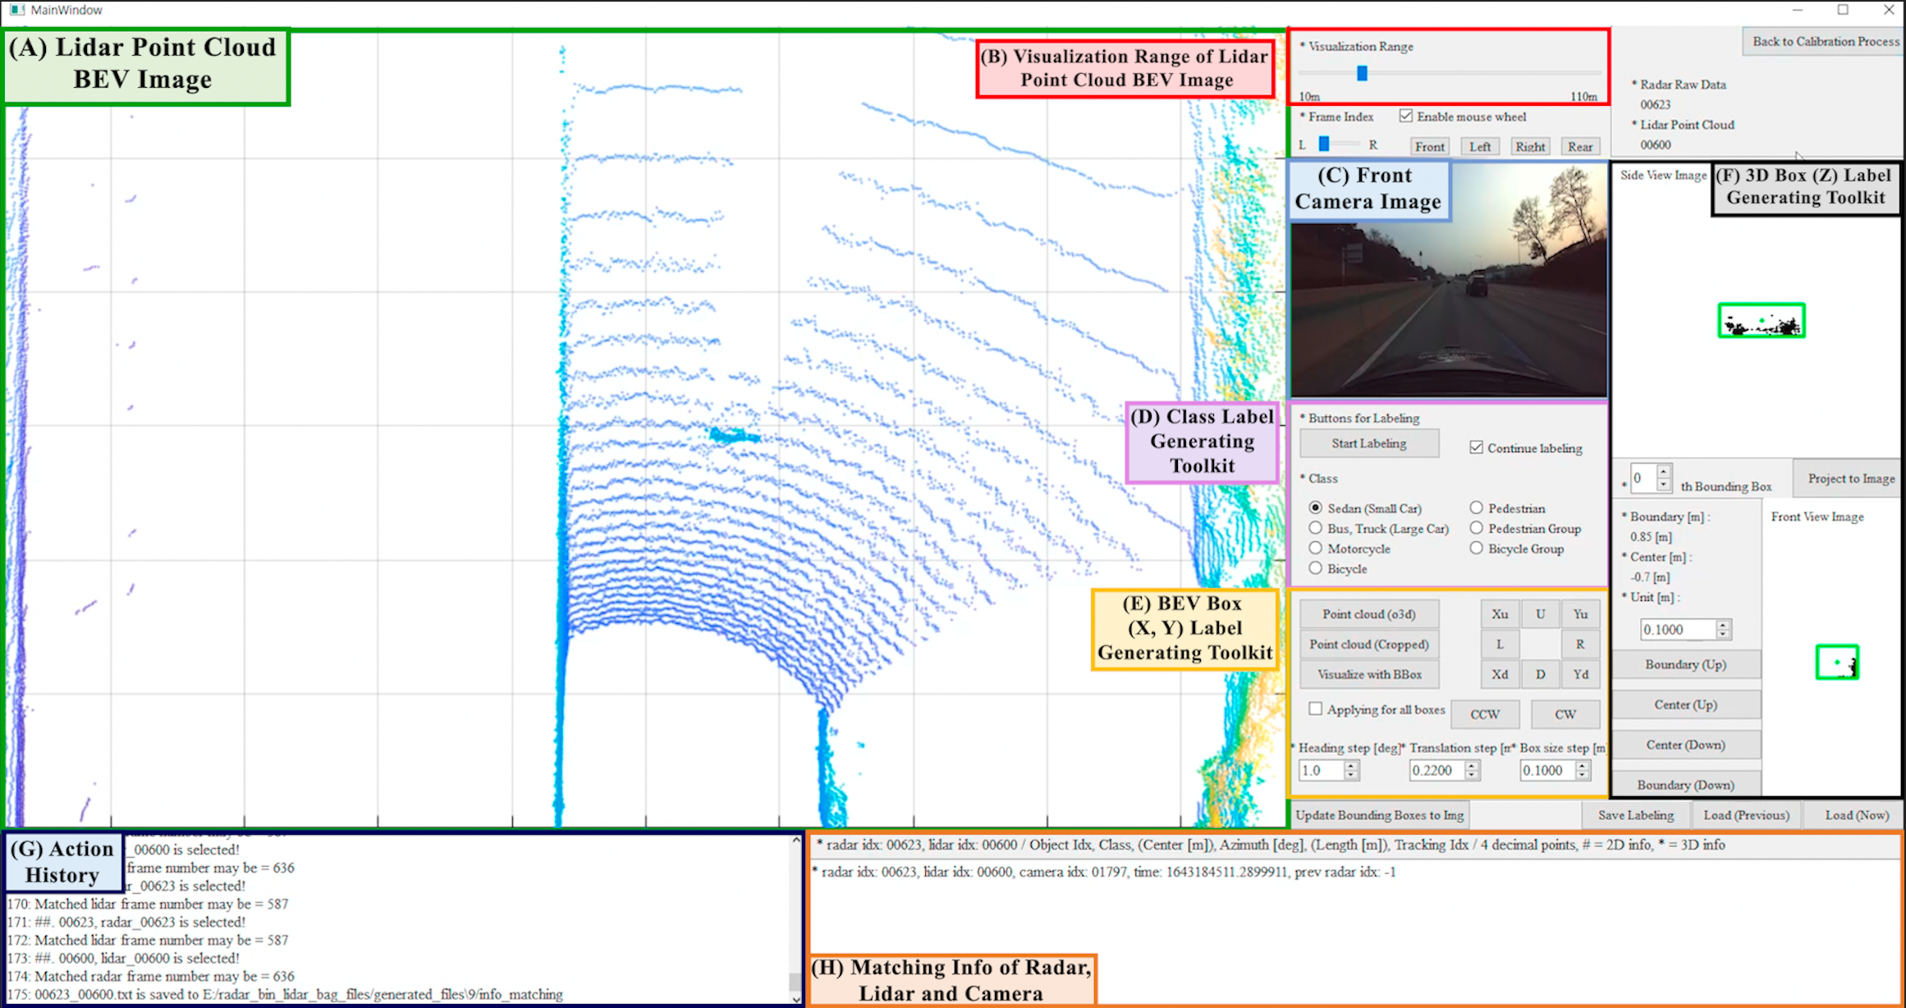The image size is (1906, 1008).
Task: Click the Xu box adjust button
Action: [1499, 614]
